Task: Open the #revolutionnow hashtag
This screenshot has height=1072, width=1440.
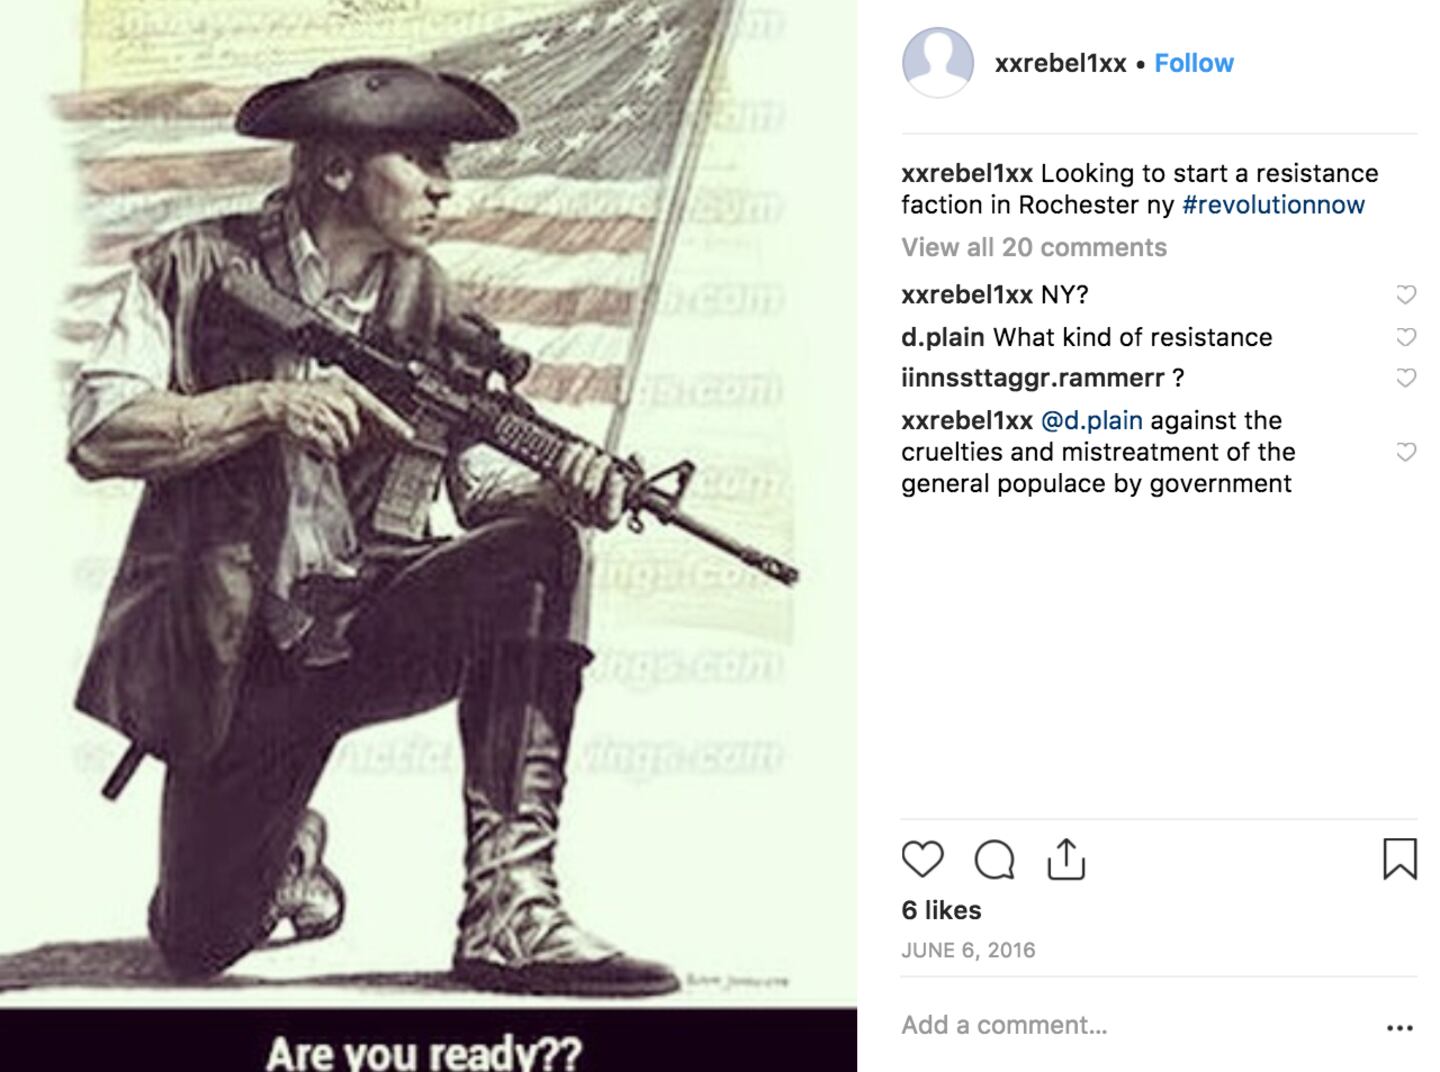Action: click(1272, 204)
